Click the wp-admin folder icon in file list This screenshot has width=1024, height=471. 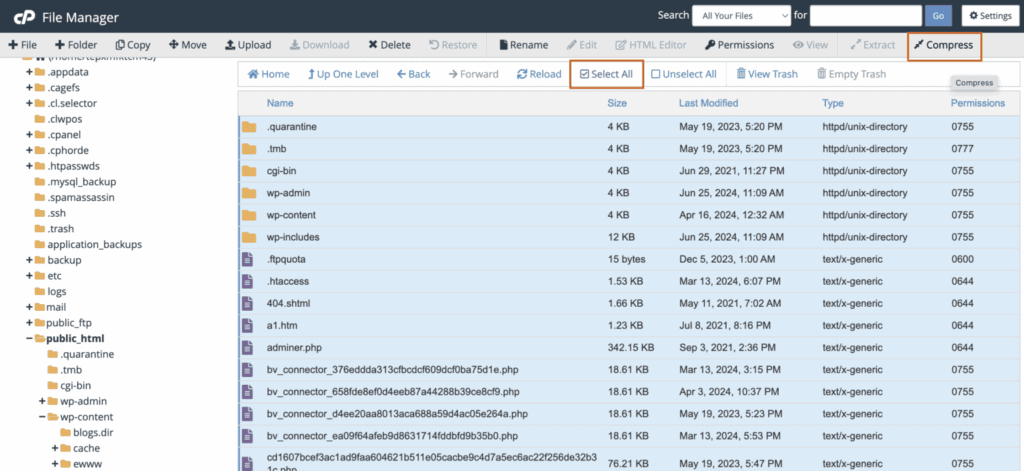[249, 193]
